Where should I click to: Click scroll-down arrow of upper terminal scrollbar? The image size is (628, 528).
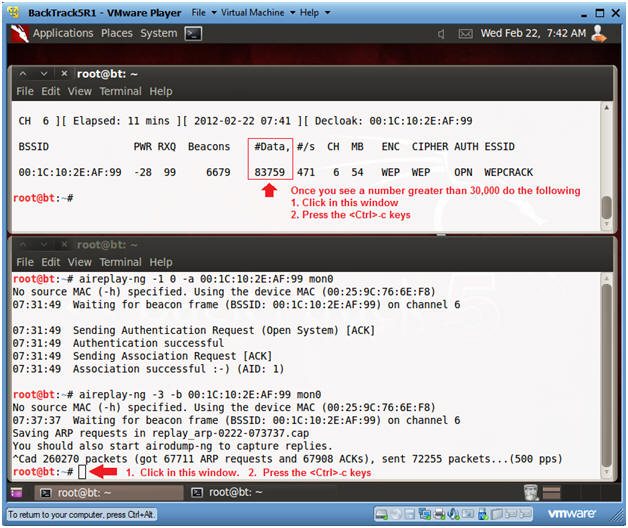pyautogui.click(x=606, y=224)
